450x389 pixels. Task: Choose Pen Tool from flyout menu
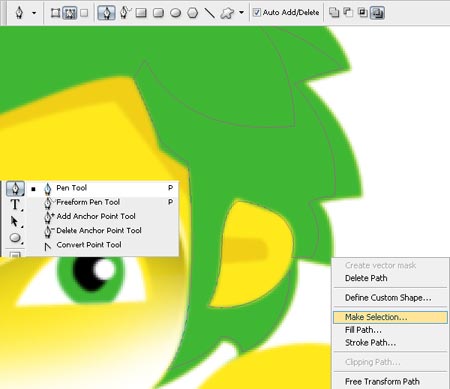click(103, 188)
